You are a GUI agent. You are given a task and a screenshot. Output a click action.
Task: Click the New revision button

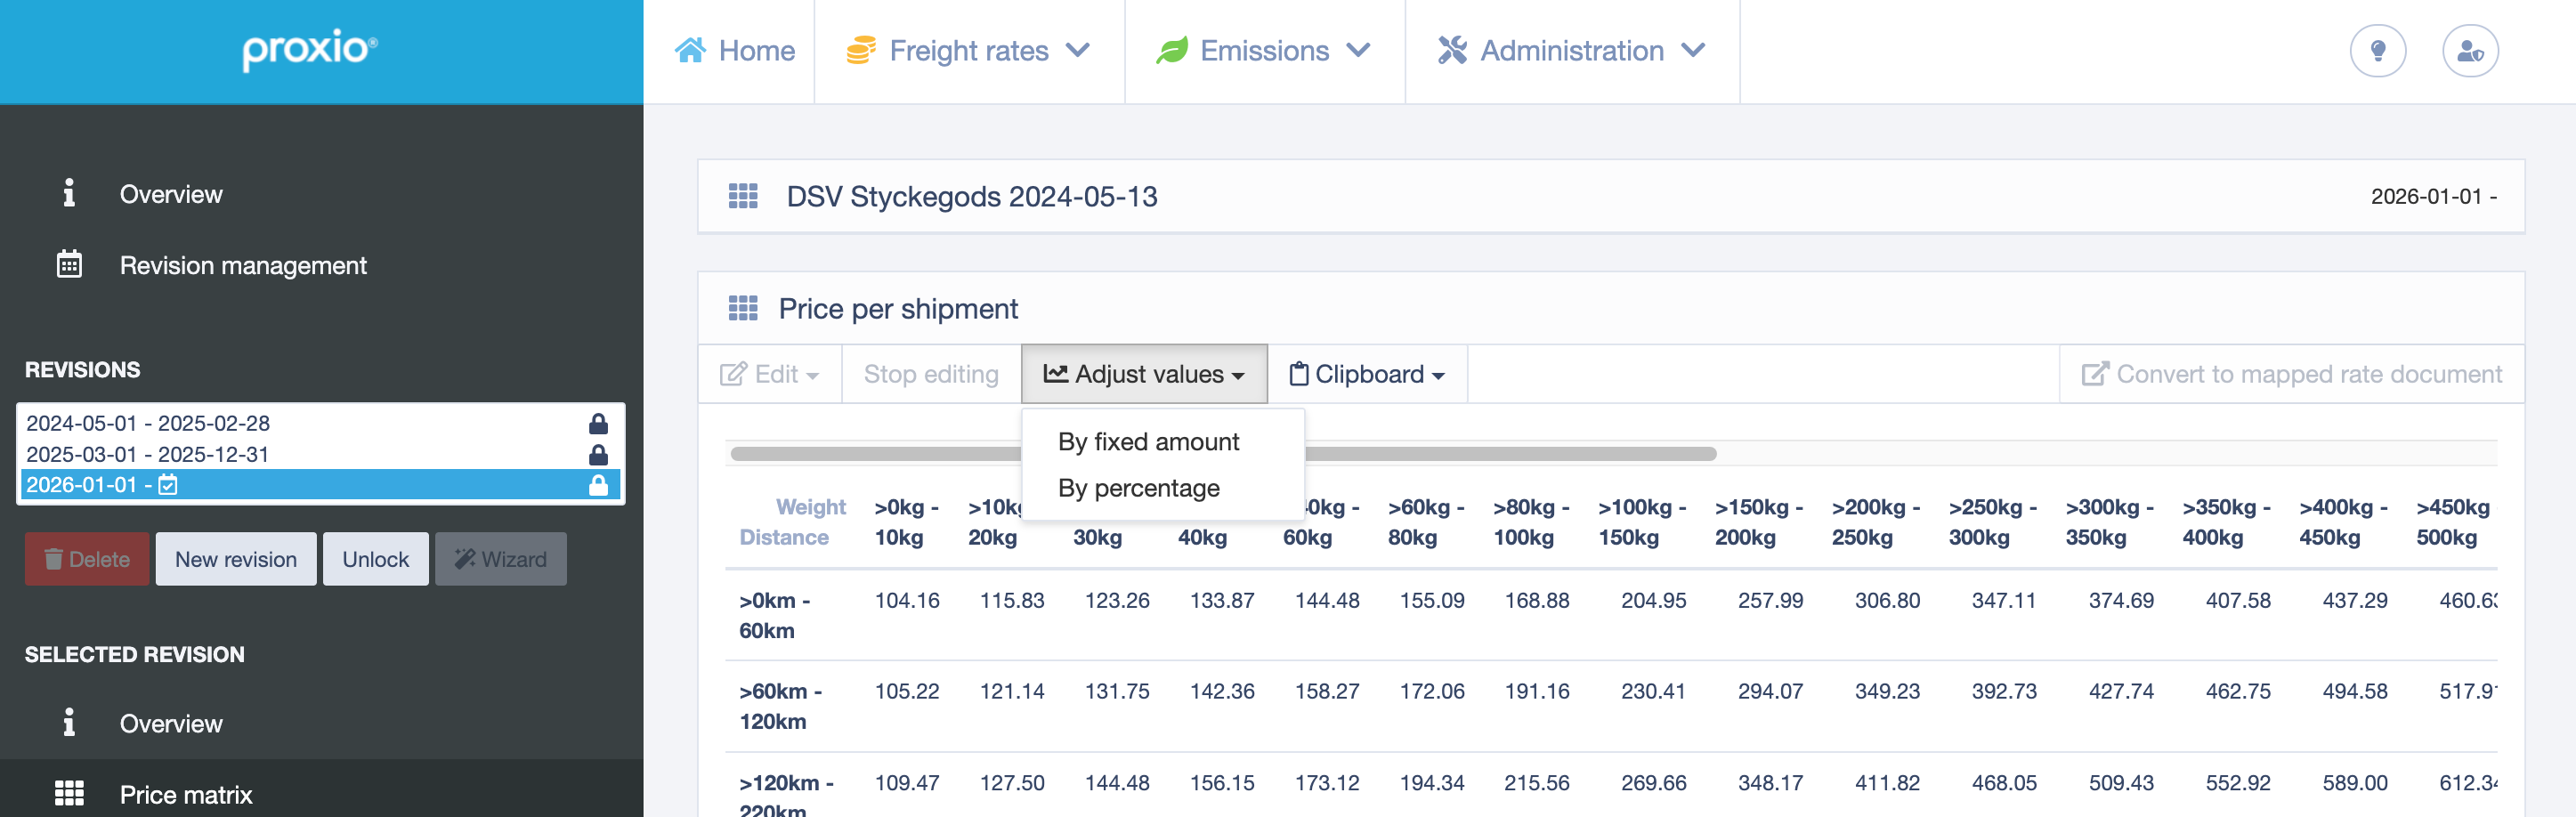(236, 559)
